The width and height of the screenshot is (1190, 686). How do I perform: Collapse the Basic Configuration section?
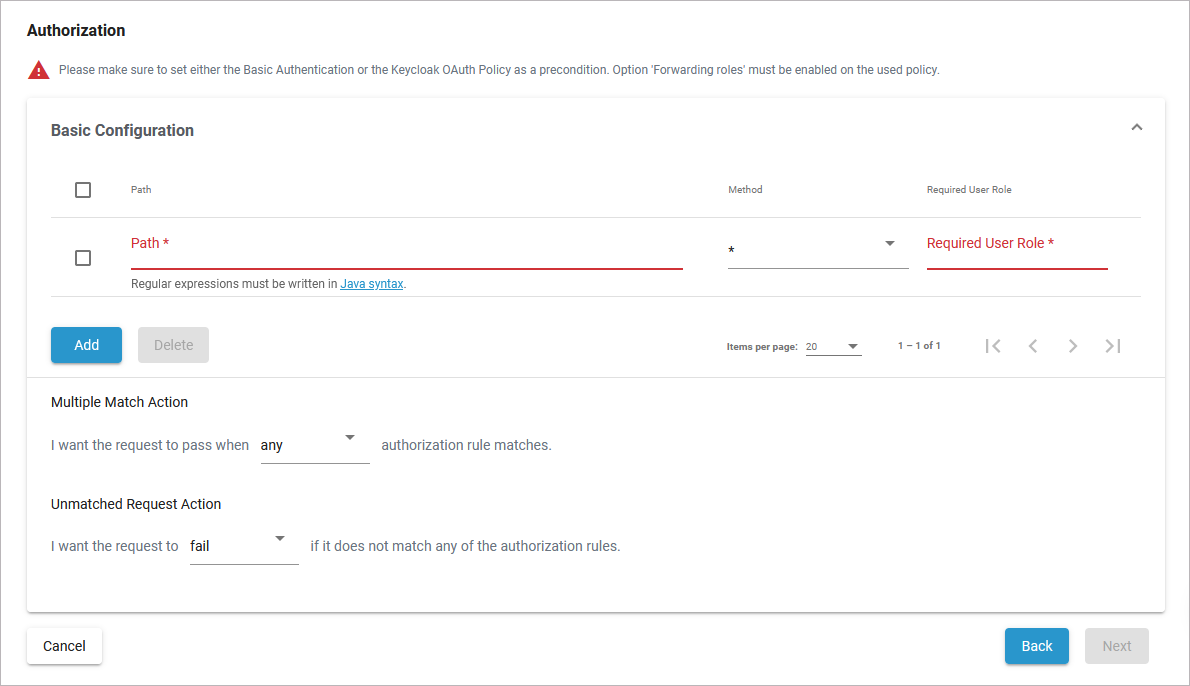point(1136,127)
